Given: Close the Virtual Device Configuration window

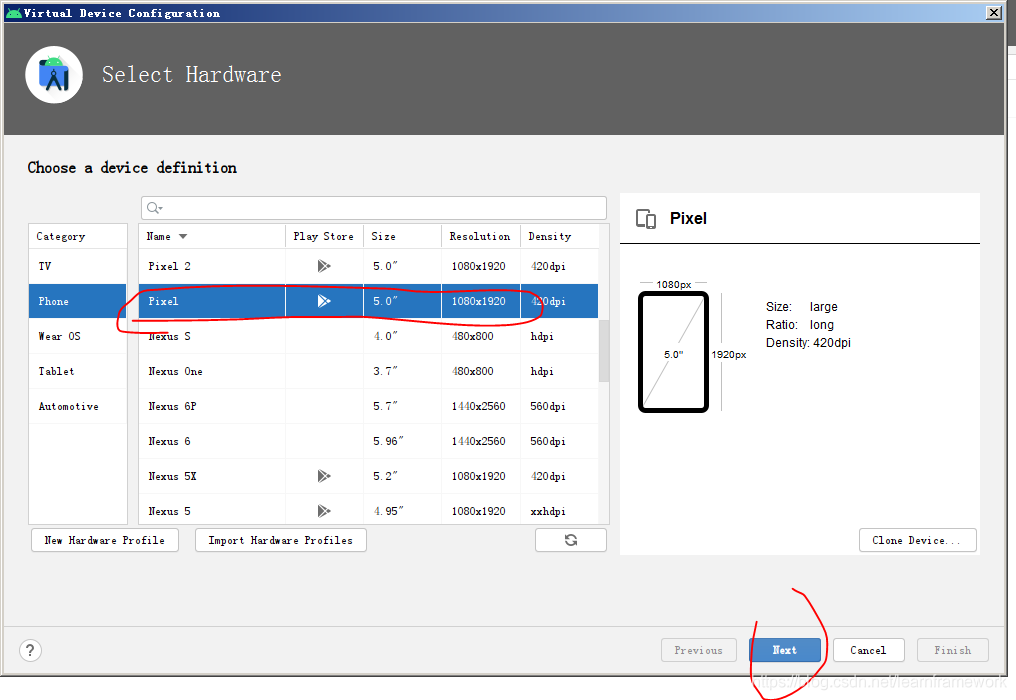Looking at the screenshot, I should click(993, 13).
